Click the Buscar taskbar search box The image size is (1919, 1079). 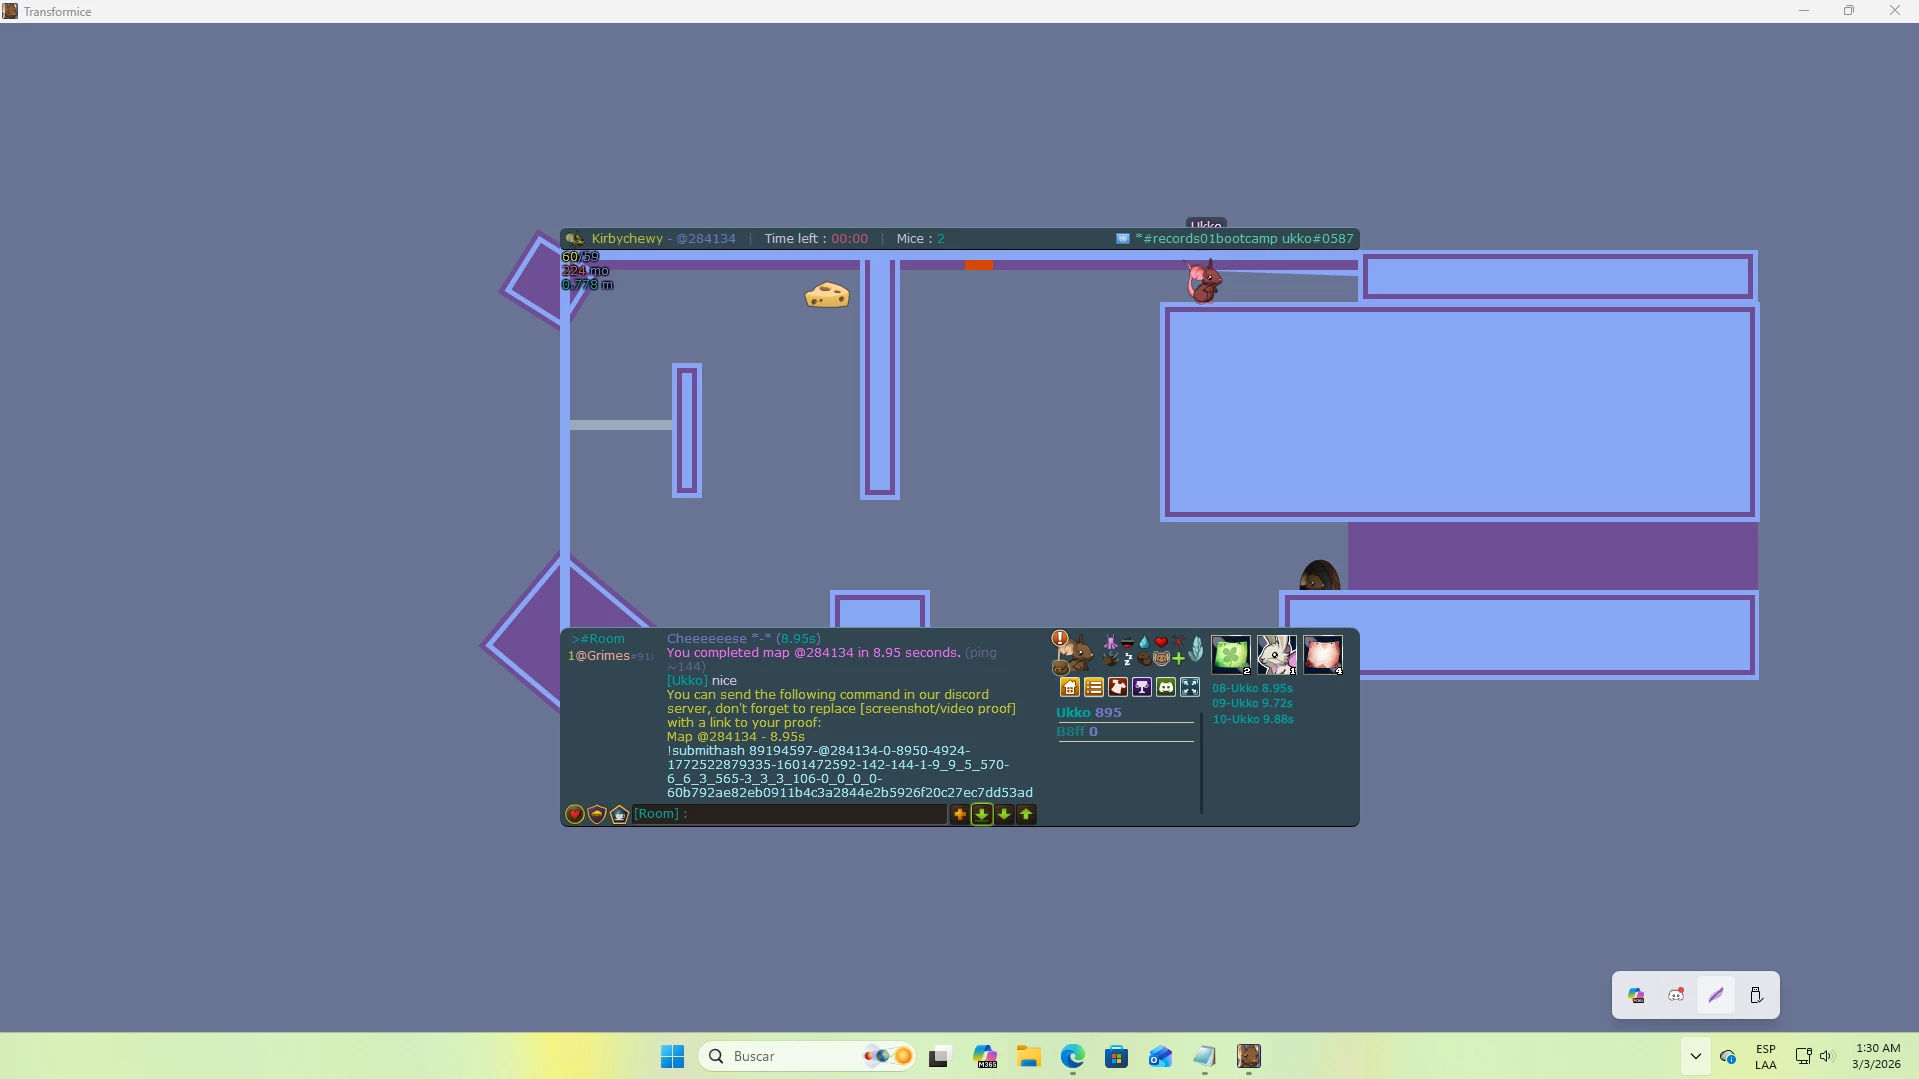coord(808,1056)
